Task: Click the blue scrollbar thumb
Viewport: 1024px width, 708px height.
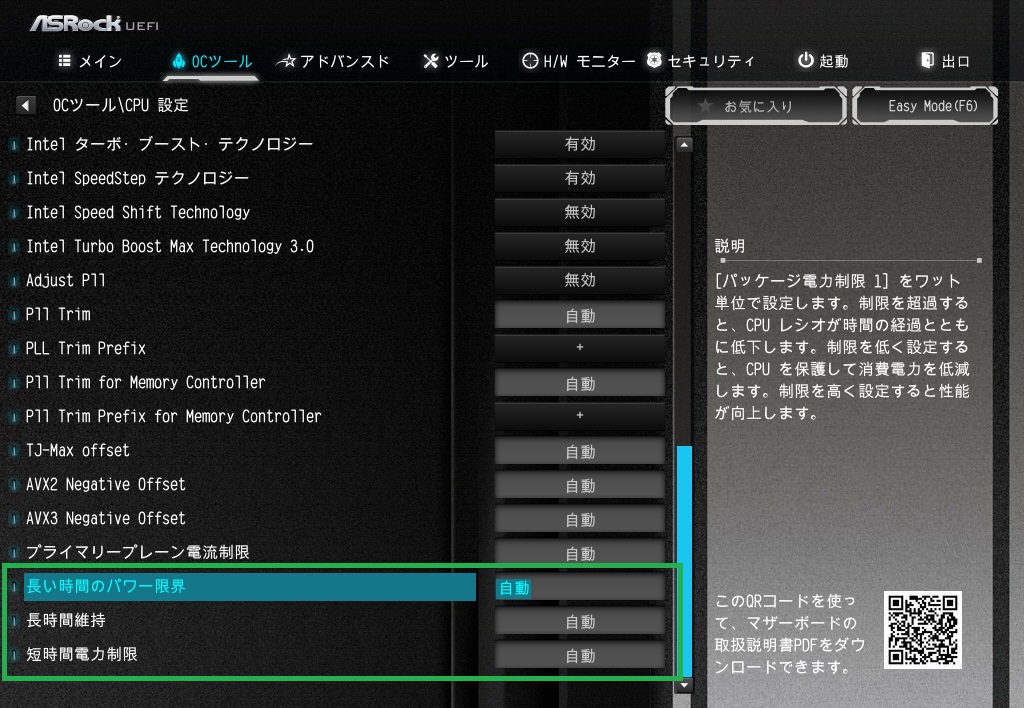Action: coord(684,562)
